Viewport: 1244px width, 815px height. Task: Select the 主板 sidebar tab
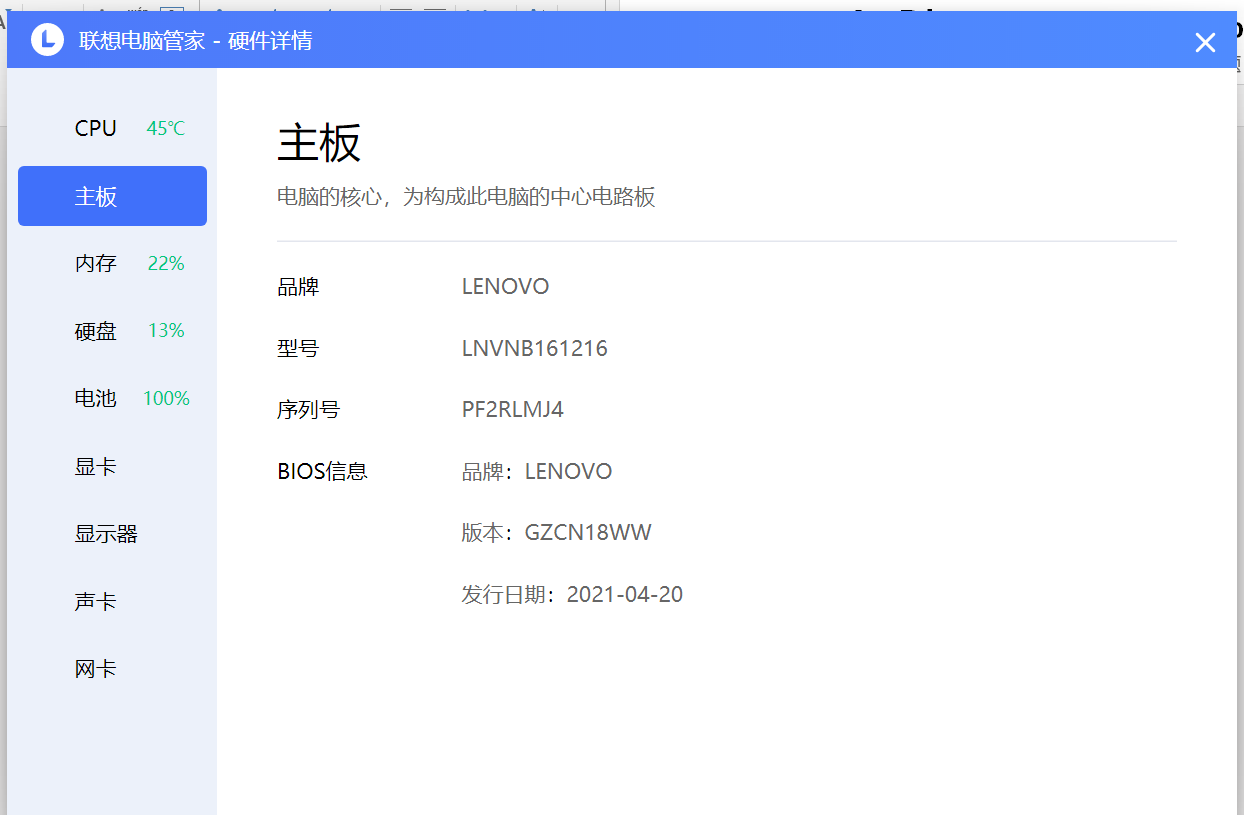tap(112, 196)
